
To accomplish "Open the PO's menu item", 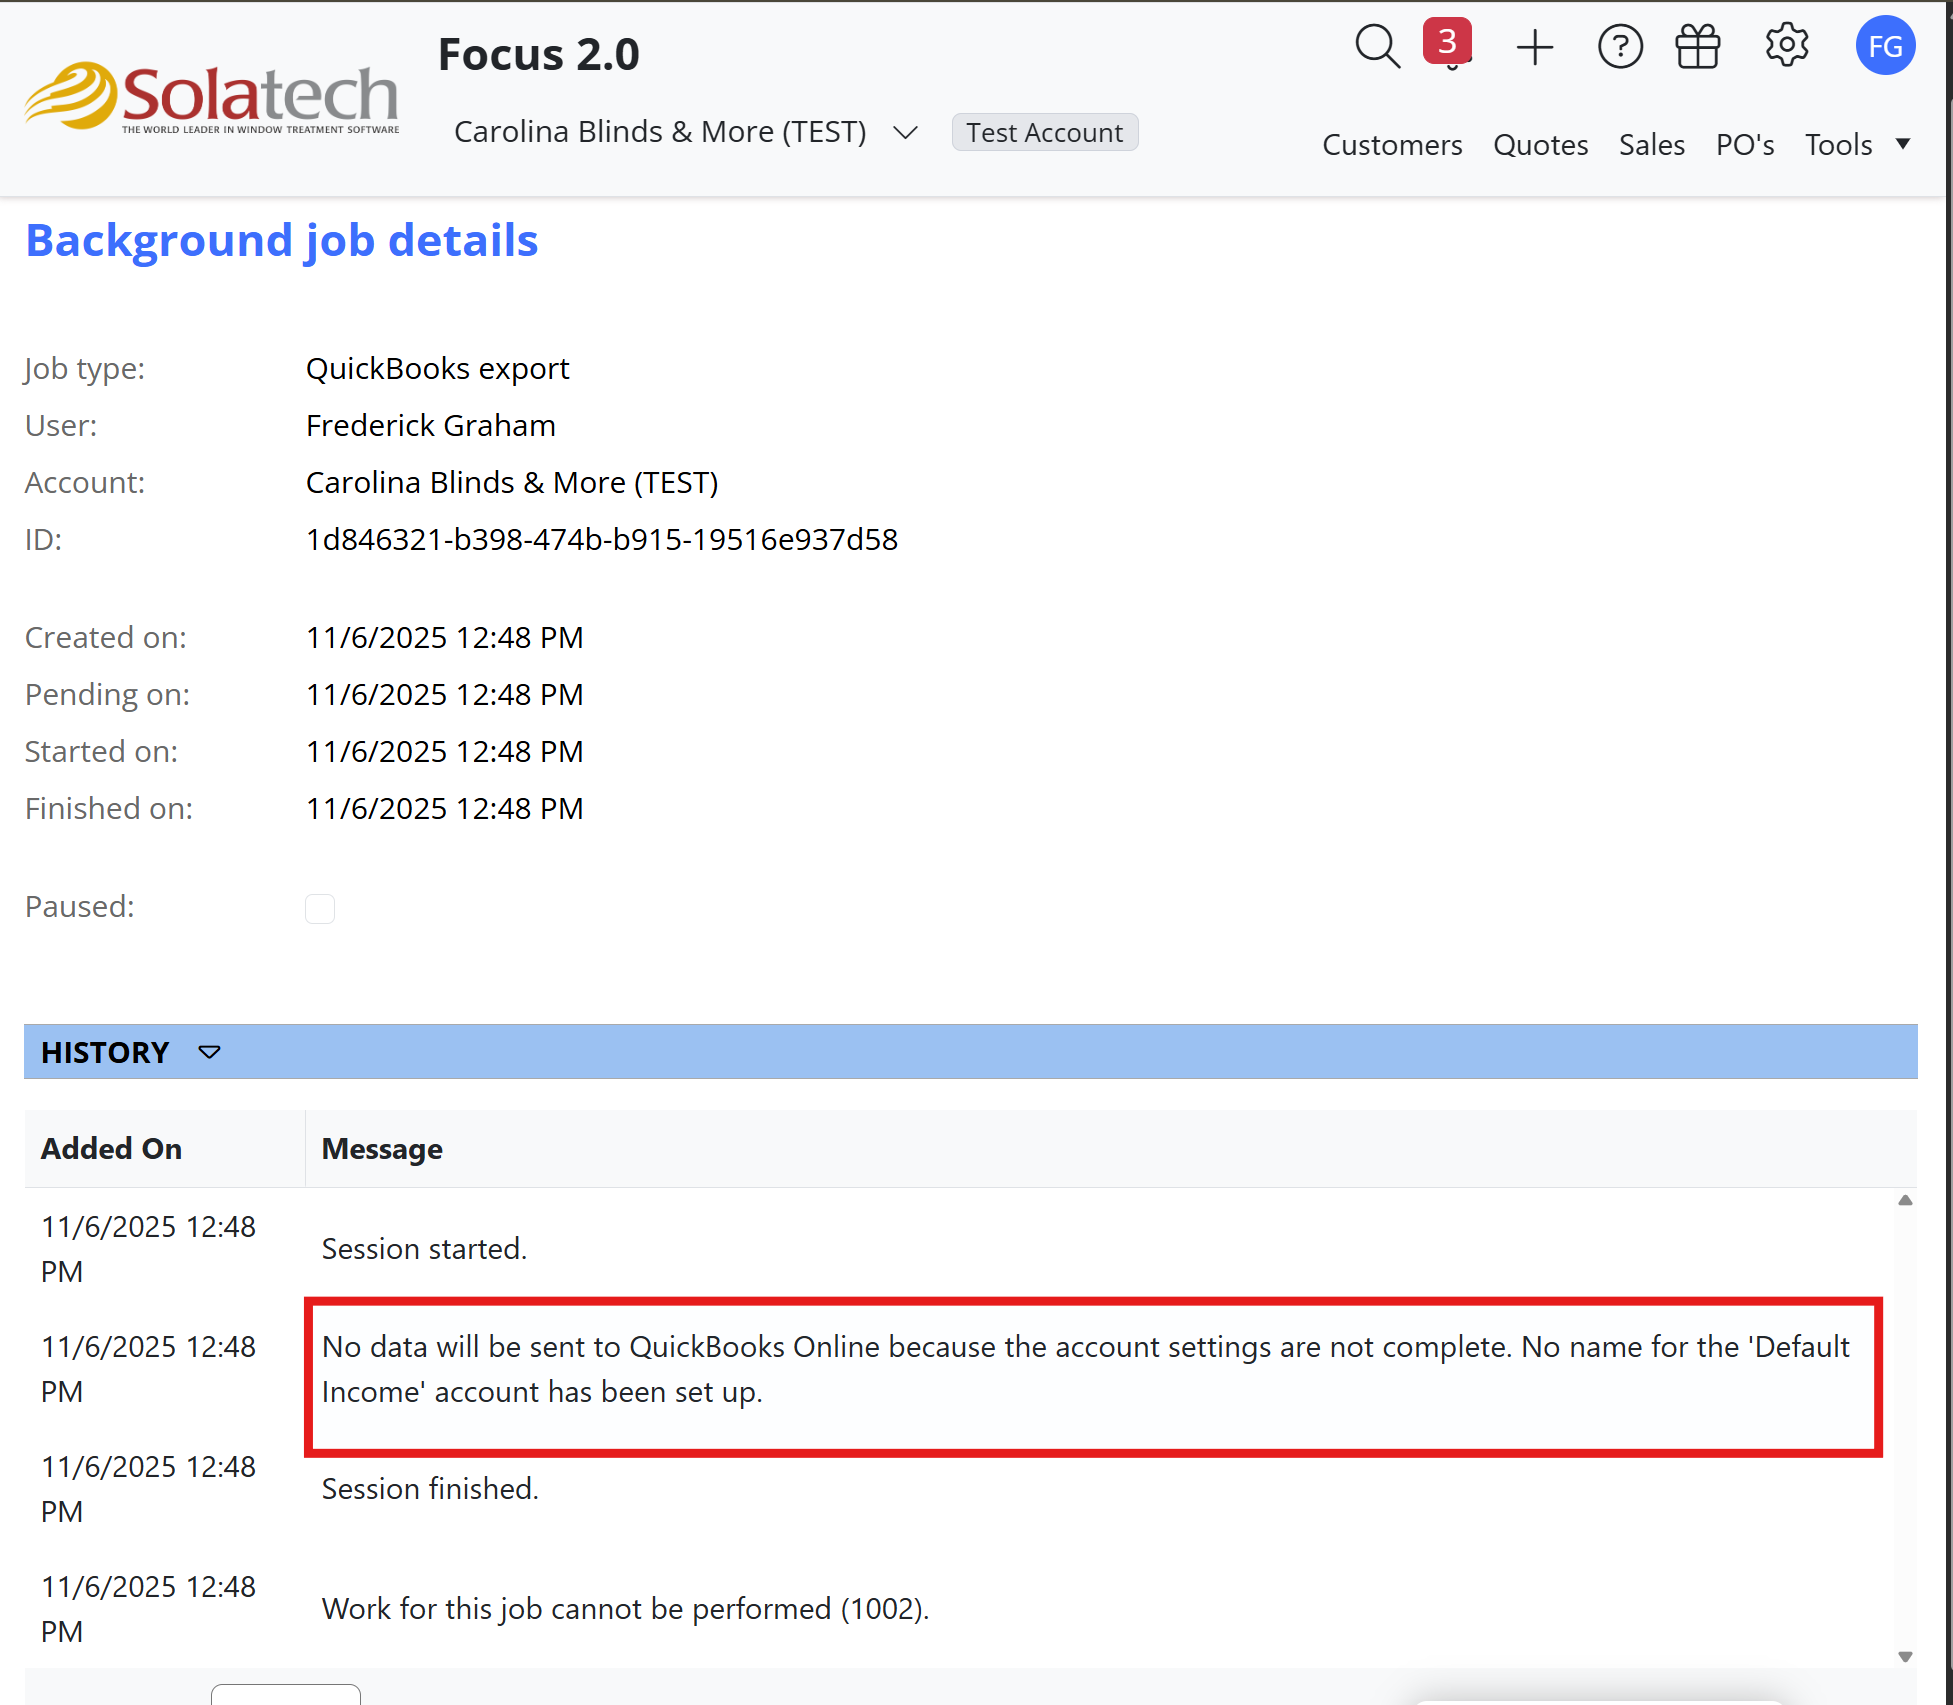I will coord(1745,145).
